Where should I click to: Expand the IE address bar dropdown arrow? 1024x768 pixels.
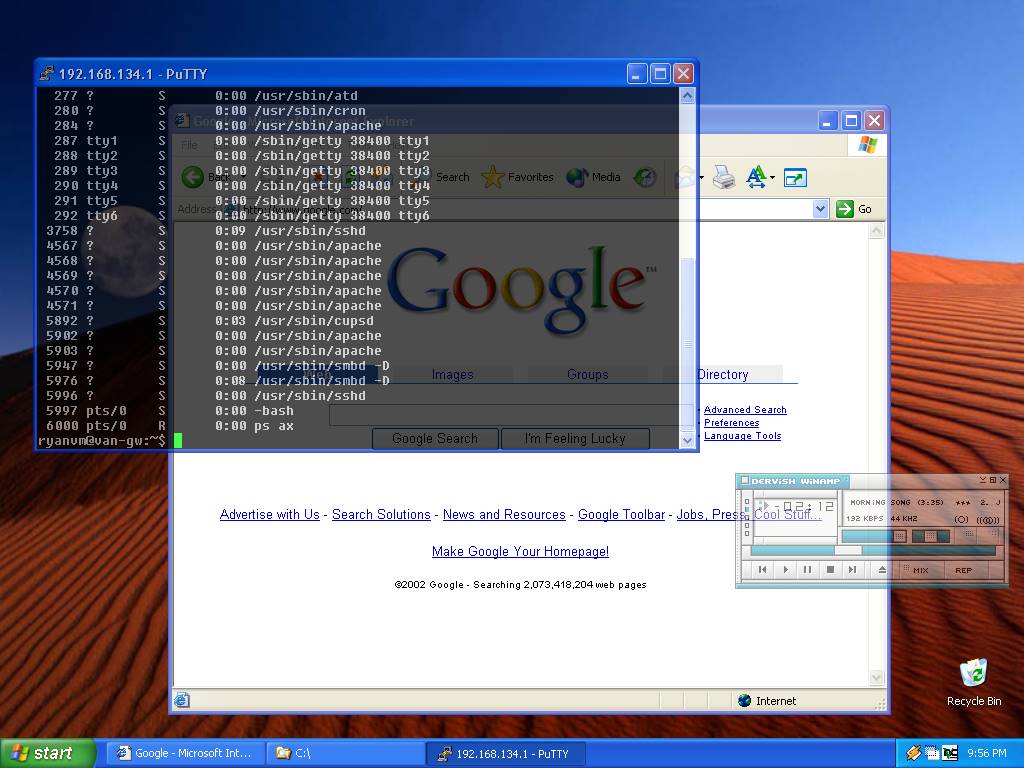tap(820, 209)
